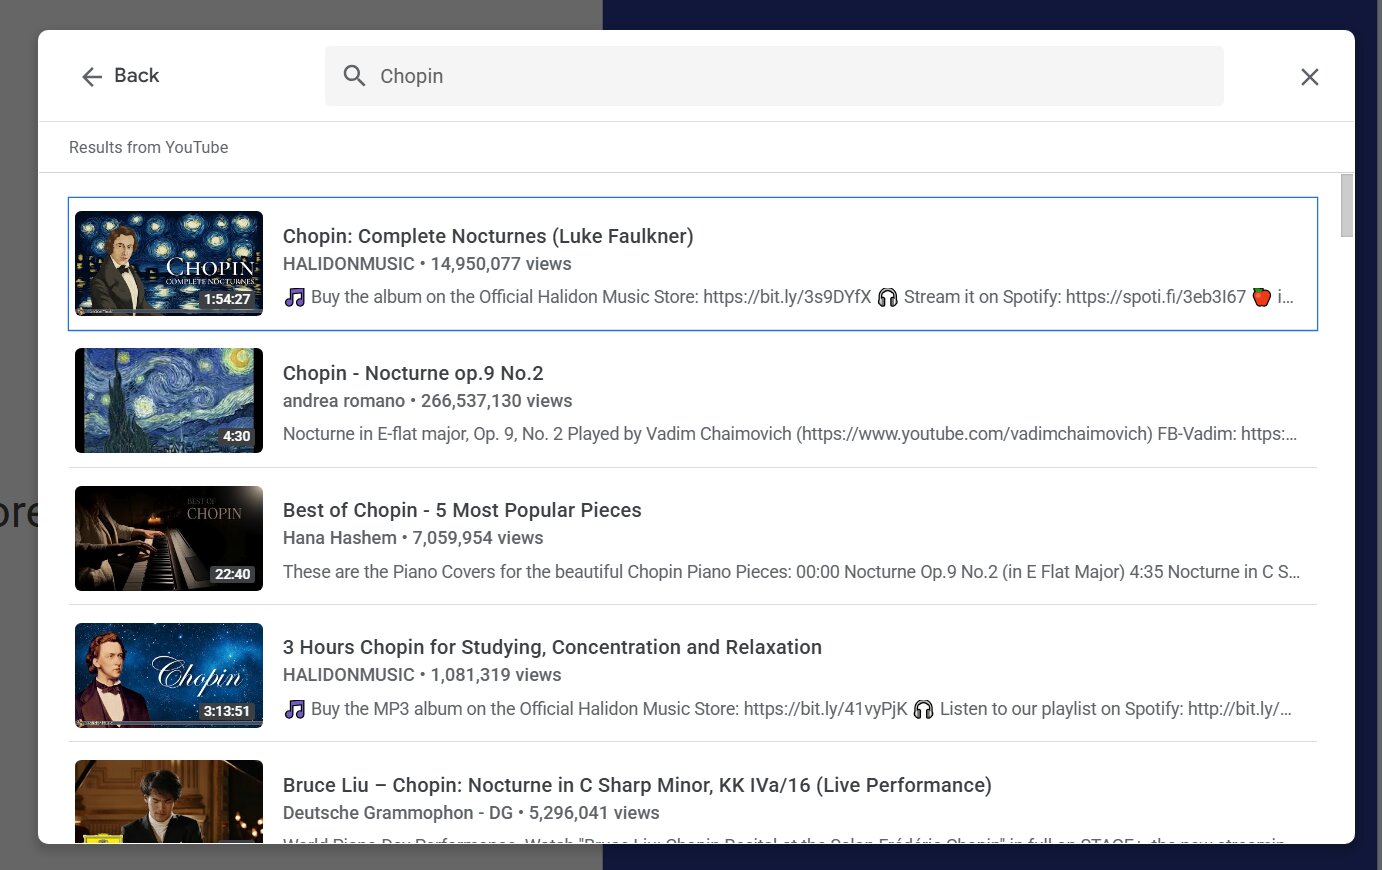
Task: Click the 3:13:51 duration badge
Action: coord(226,711)
